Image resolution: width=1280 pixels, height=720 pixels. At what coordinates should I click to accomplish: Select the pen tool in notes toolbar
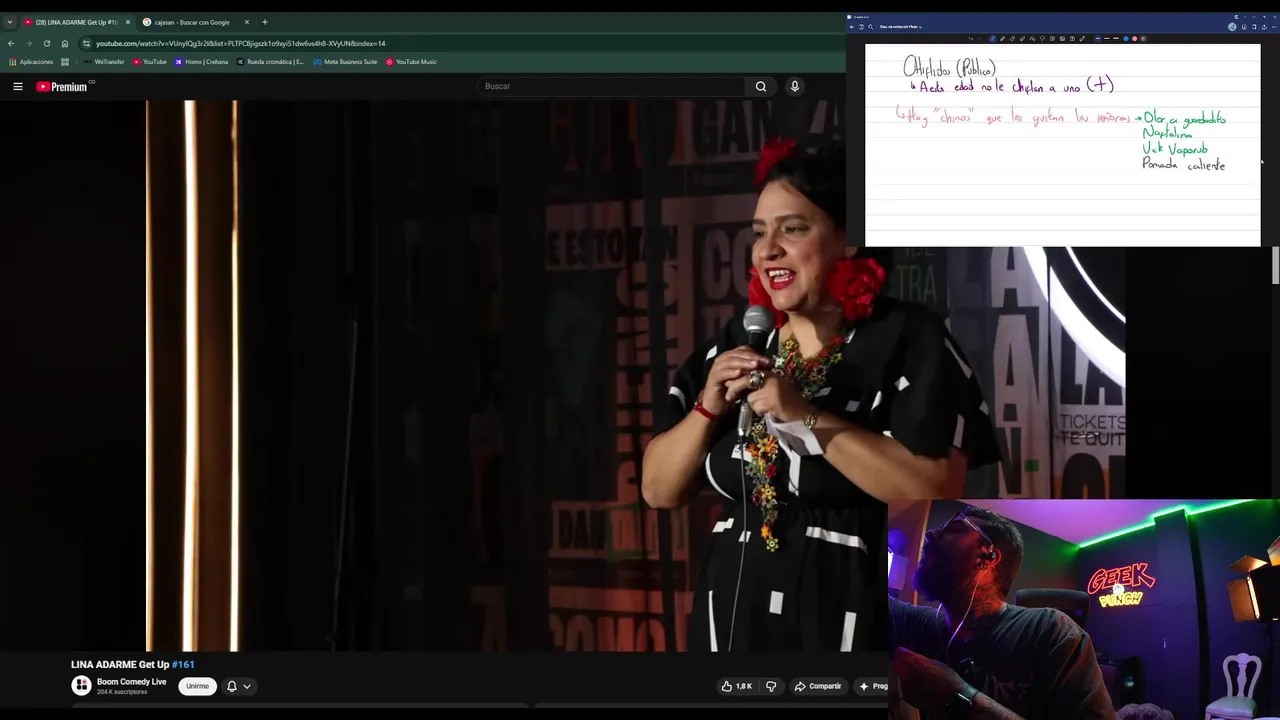click(993, 38)
